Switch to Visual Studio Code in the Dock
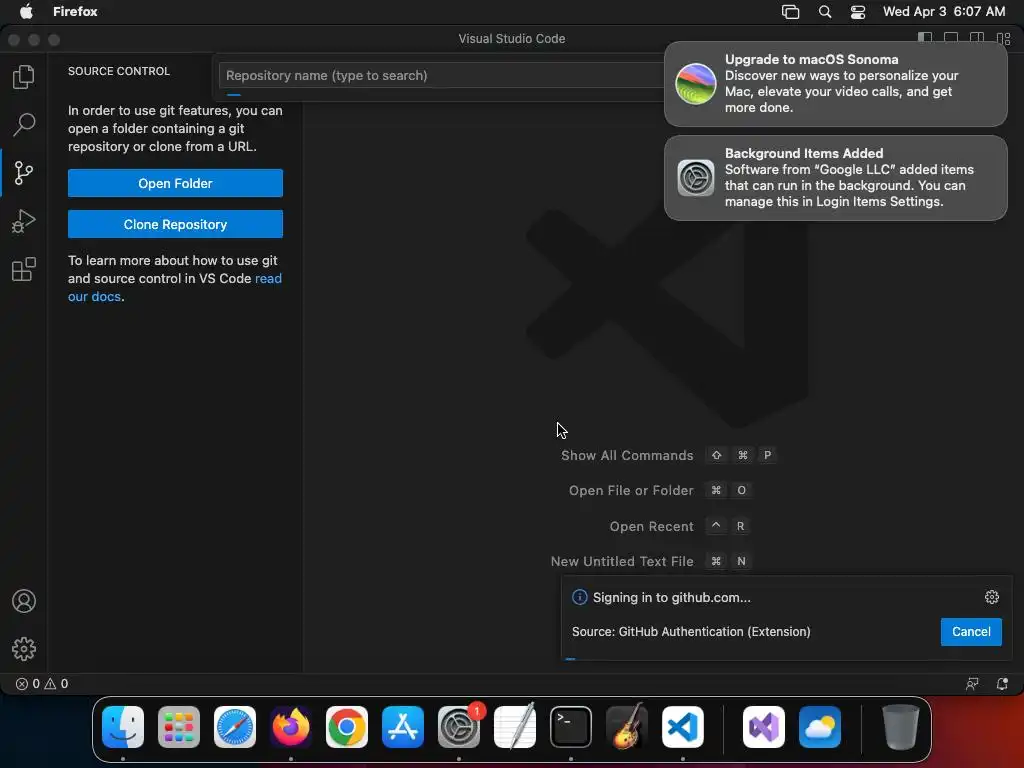 pyautogui.click(x=682, y=727)
